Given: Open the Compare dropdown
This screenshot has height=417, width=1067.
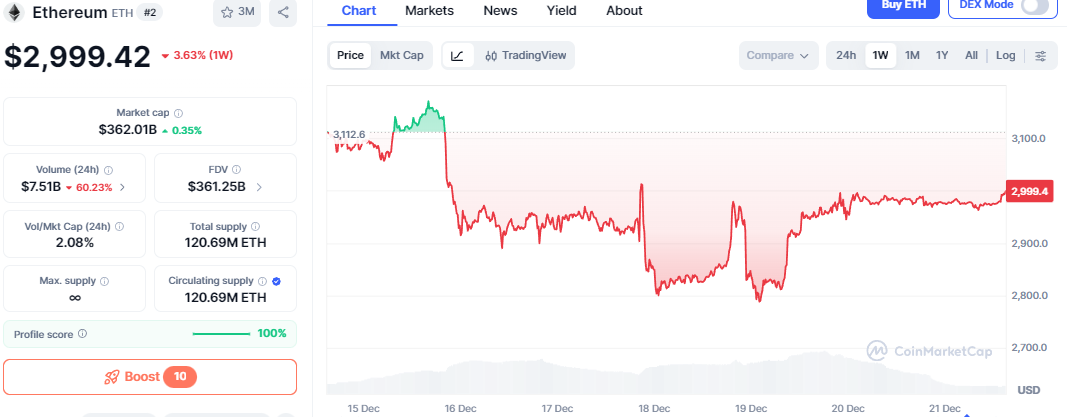Looking at the screenshot, I should click(777, 56).
